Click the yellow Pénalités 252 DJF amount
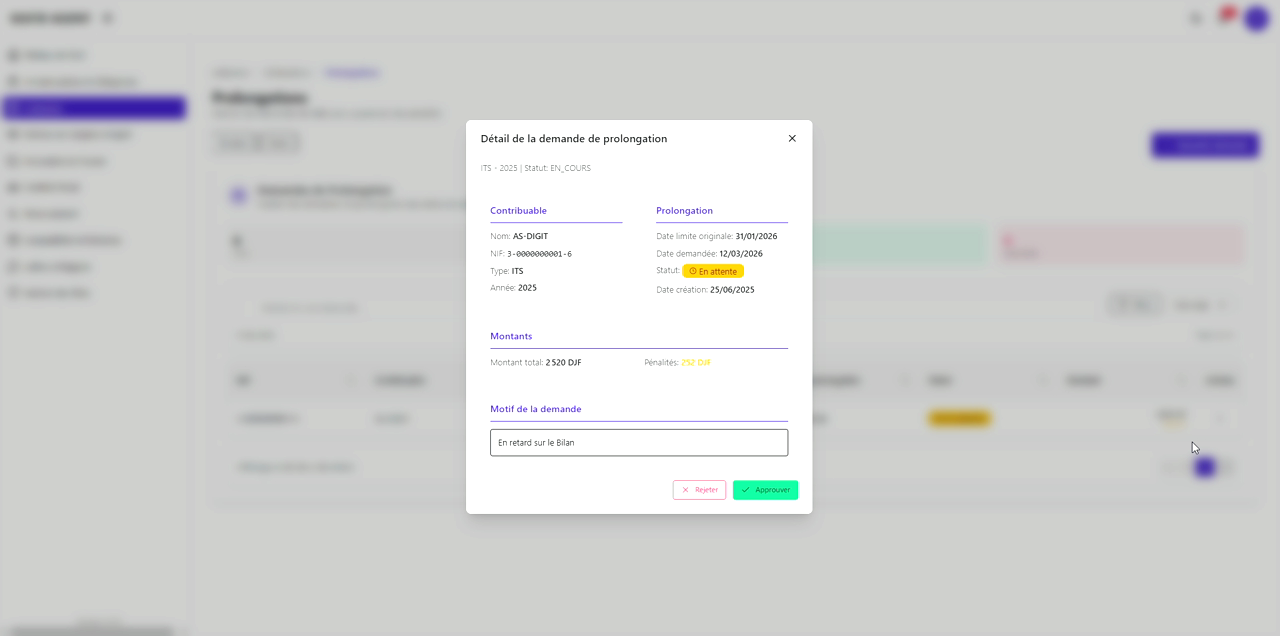This screenshot has height=636, width=1280. pos(695,362)
